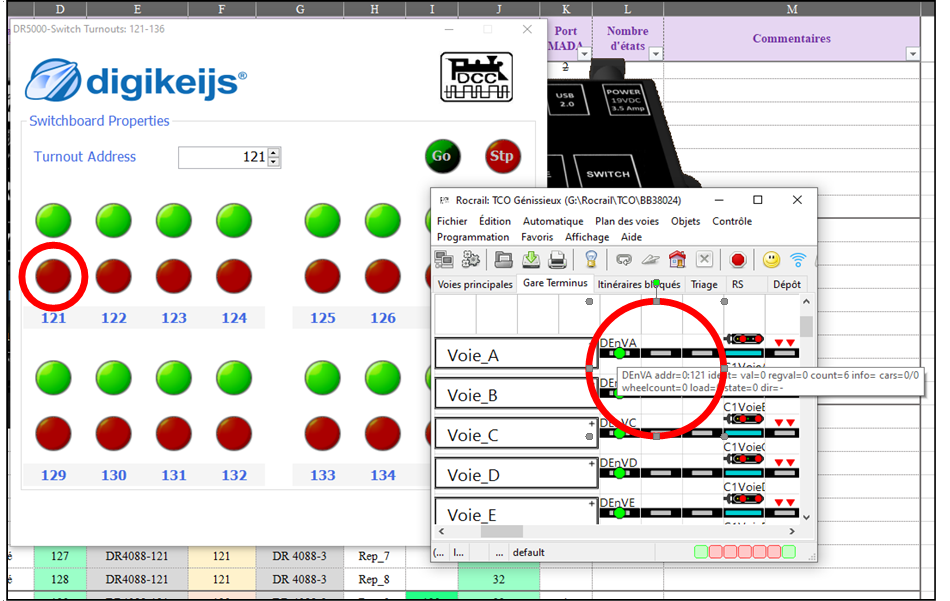Click the yellow smiley face toolbar icon
This screenshot has height=601, width=950.
click(771, 260)
